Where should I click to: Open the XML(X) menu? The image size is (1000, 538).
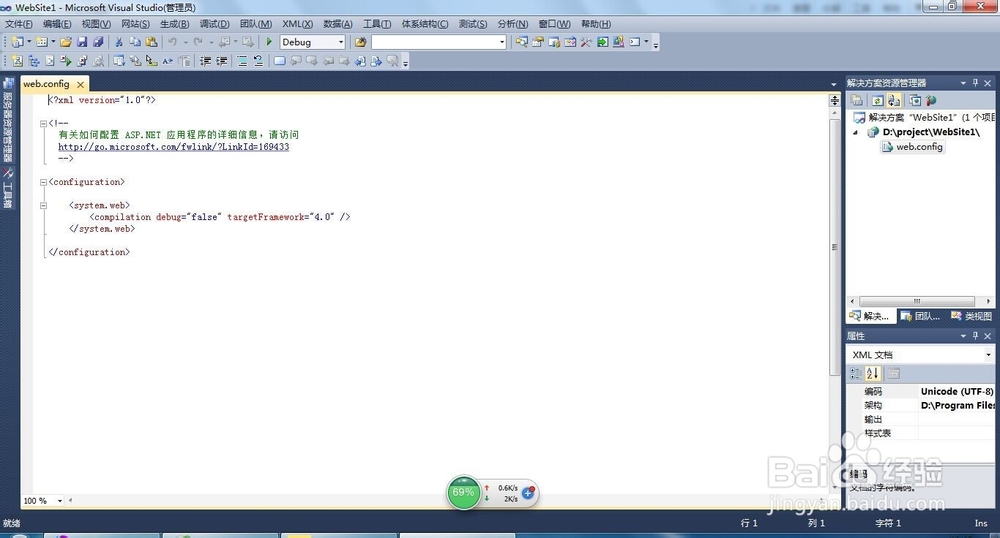(x=297, y=24)
